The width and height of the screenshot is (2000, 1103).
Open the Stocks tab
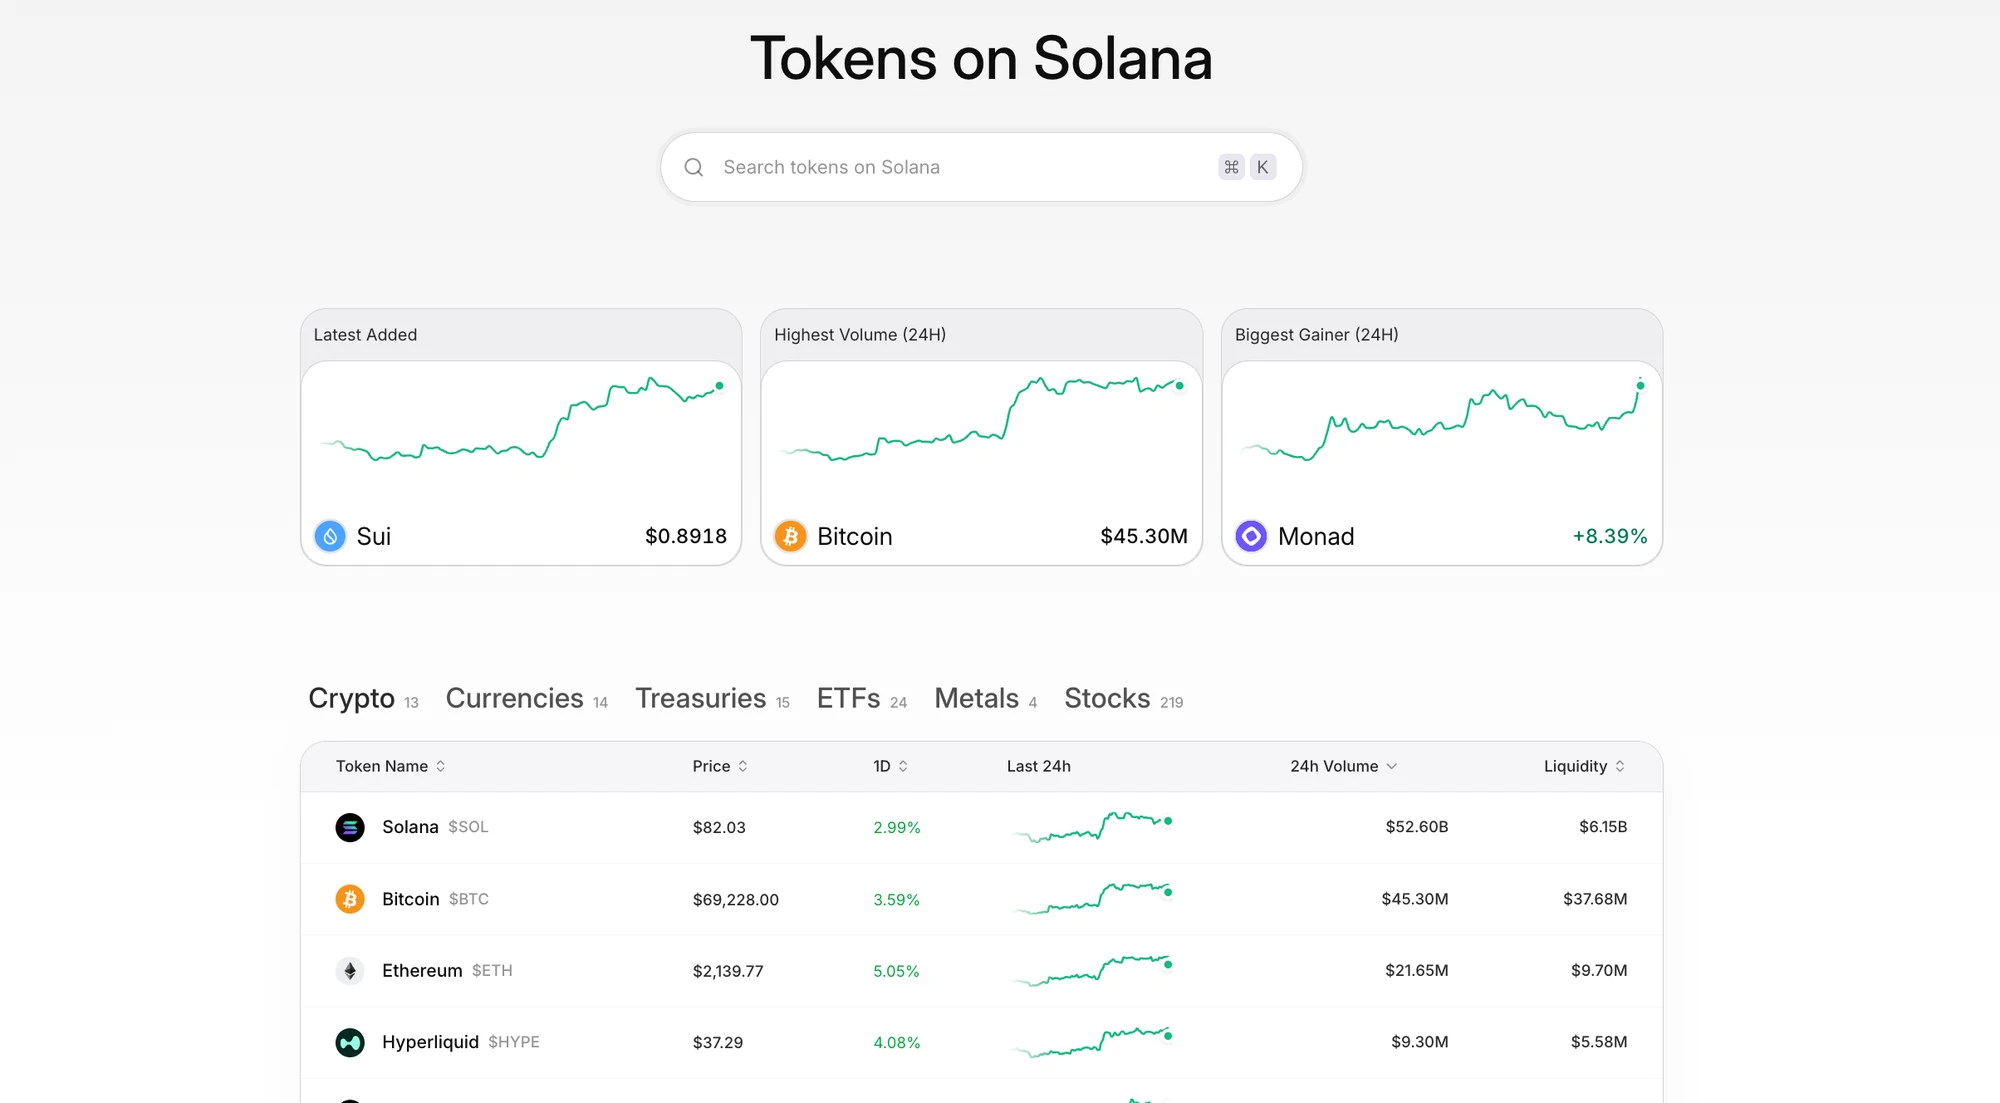tap(1108, 698)
